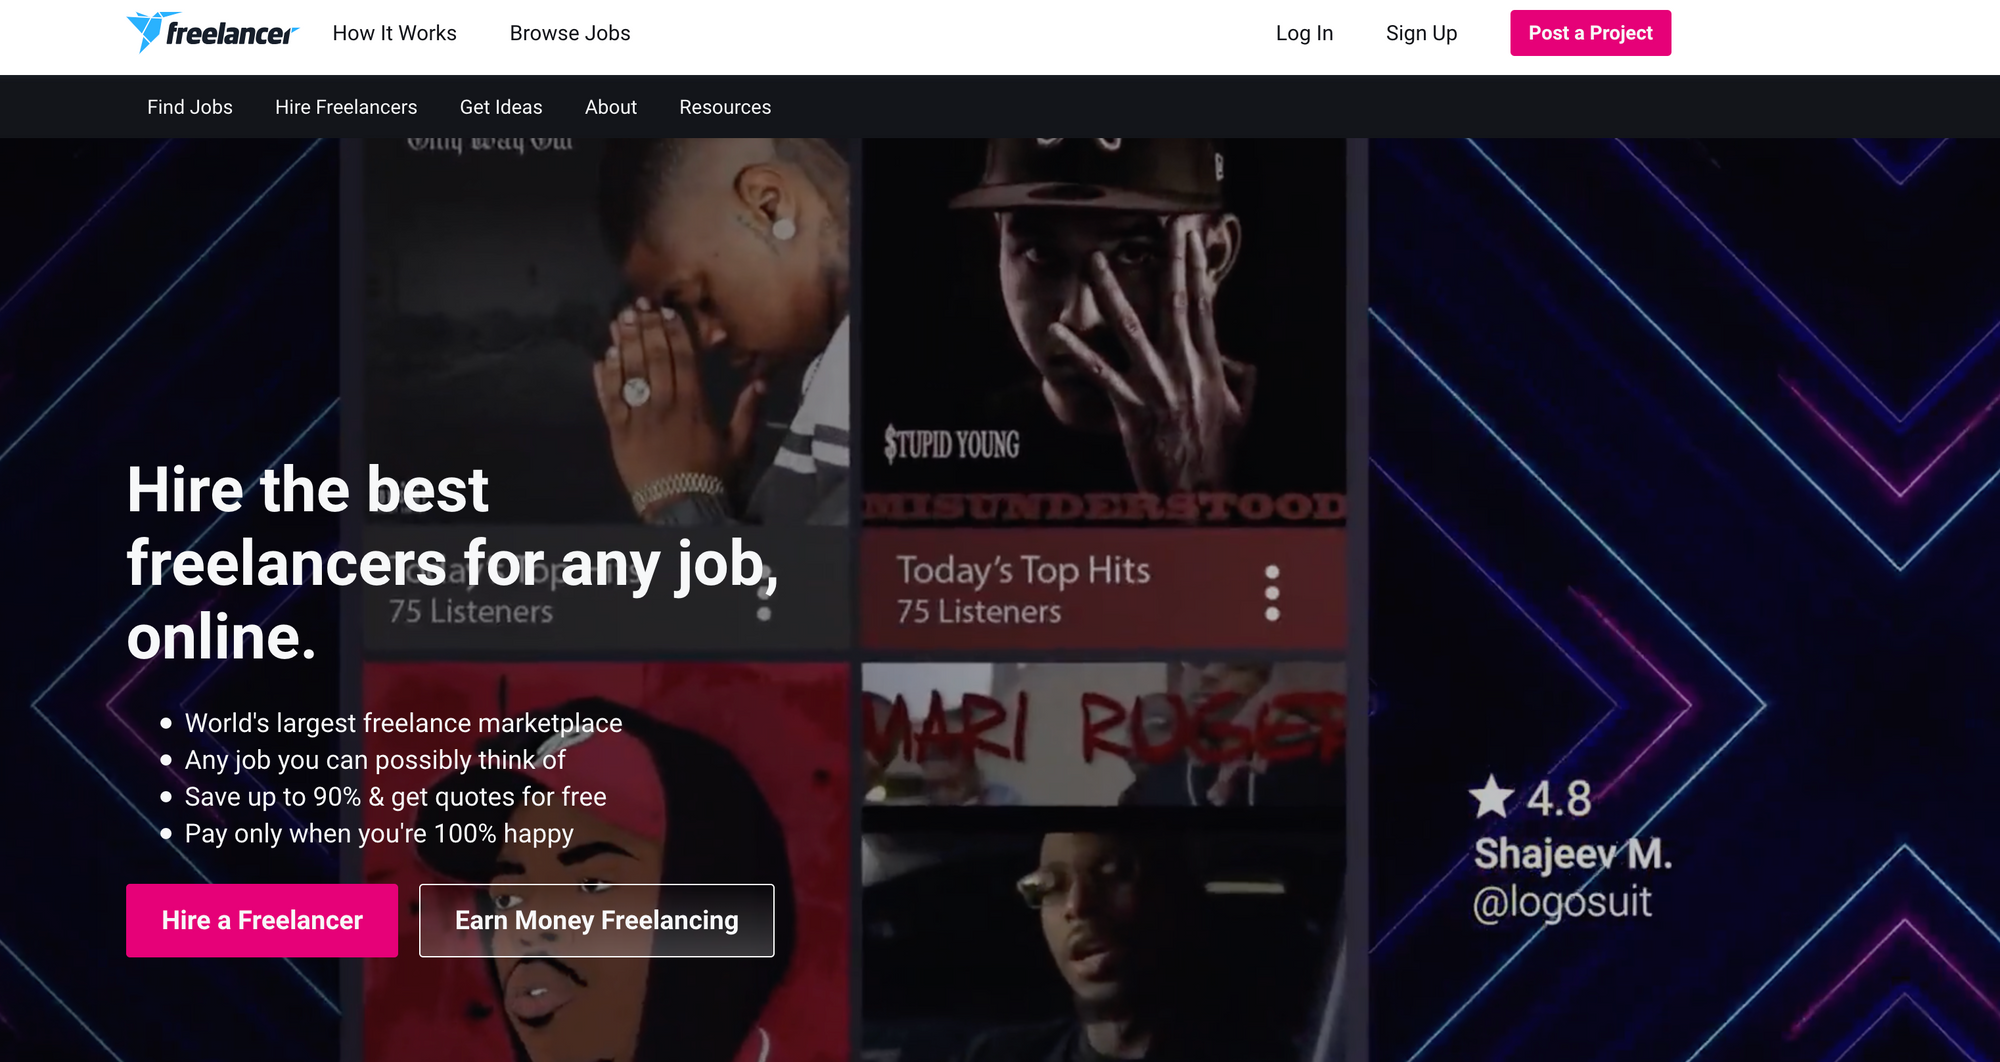Click "Any job you can possibly think of"
The image size is (2000, 1062).
coord(375,760)
